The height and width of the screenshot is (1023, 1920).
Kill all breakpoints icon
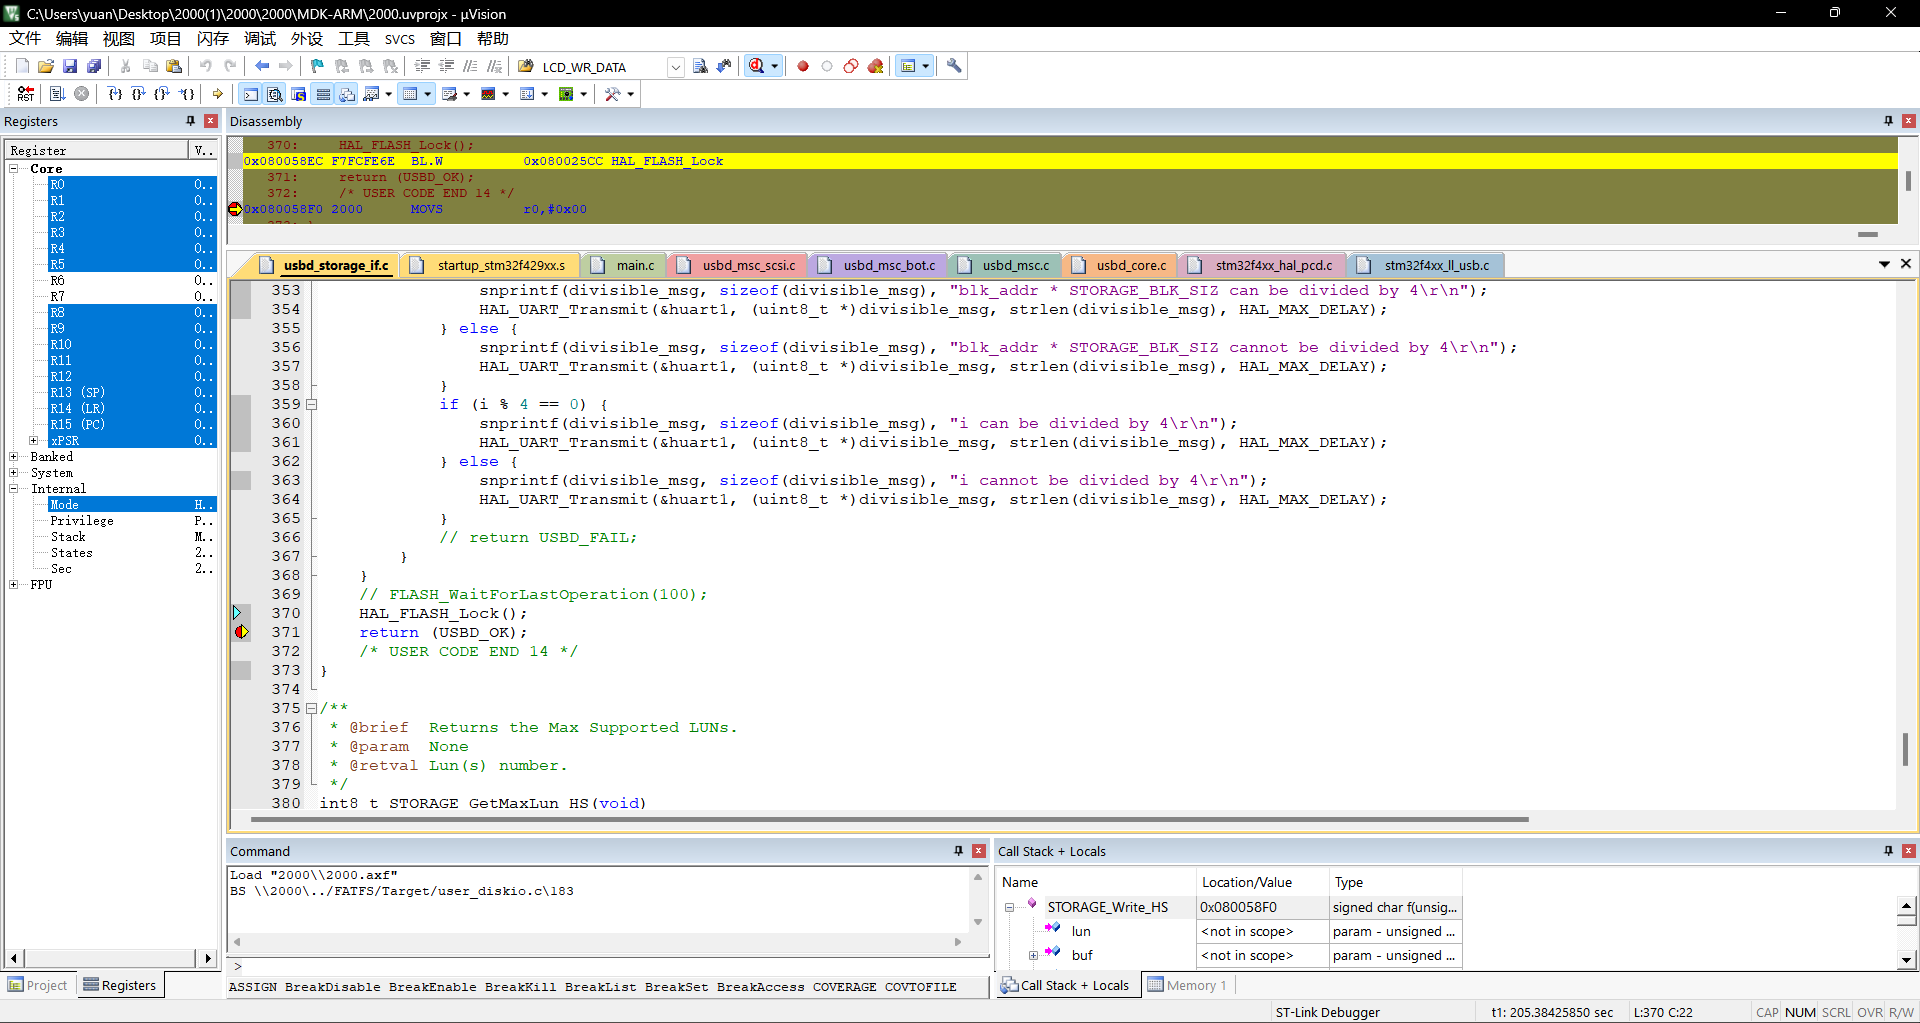875,66
